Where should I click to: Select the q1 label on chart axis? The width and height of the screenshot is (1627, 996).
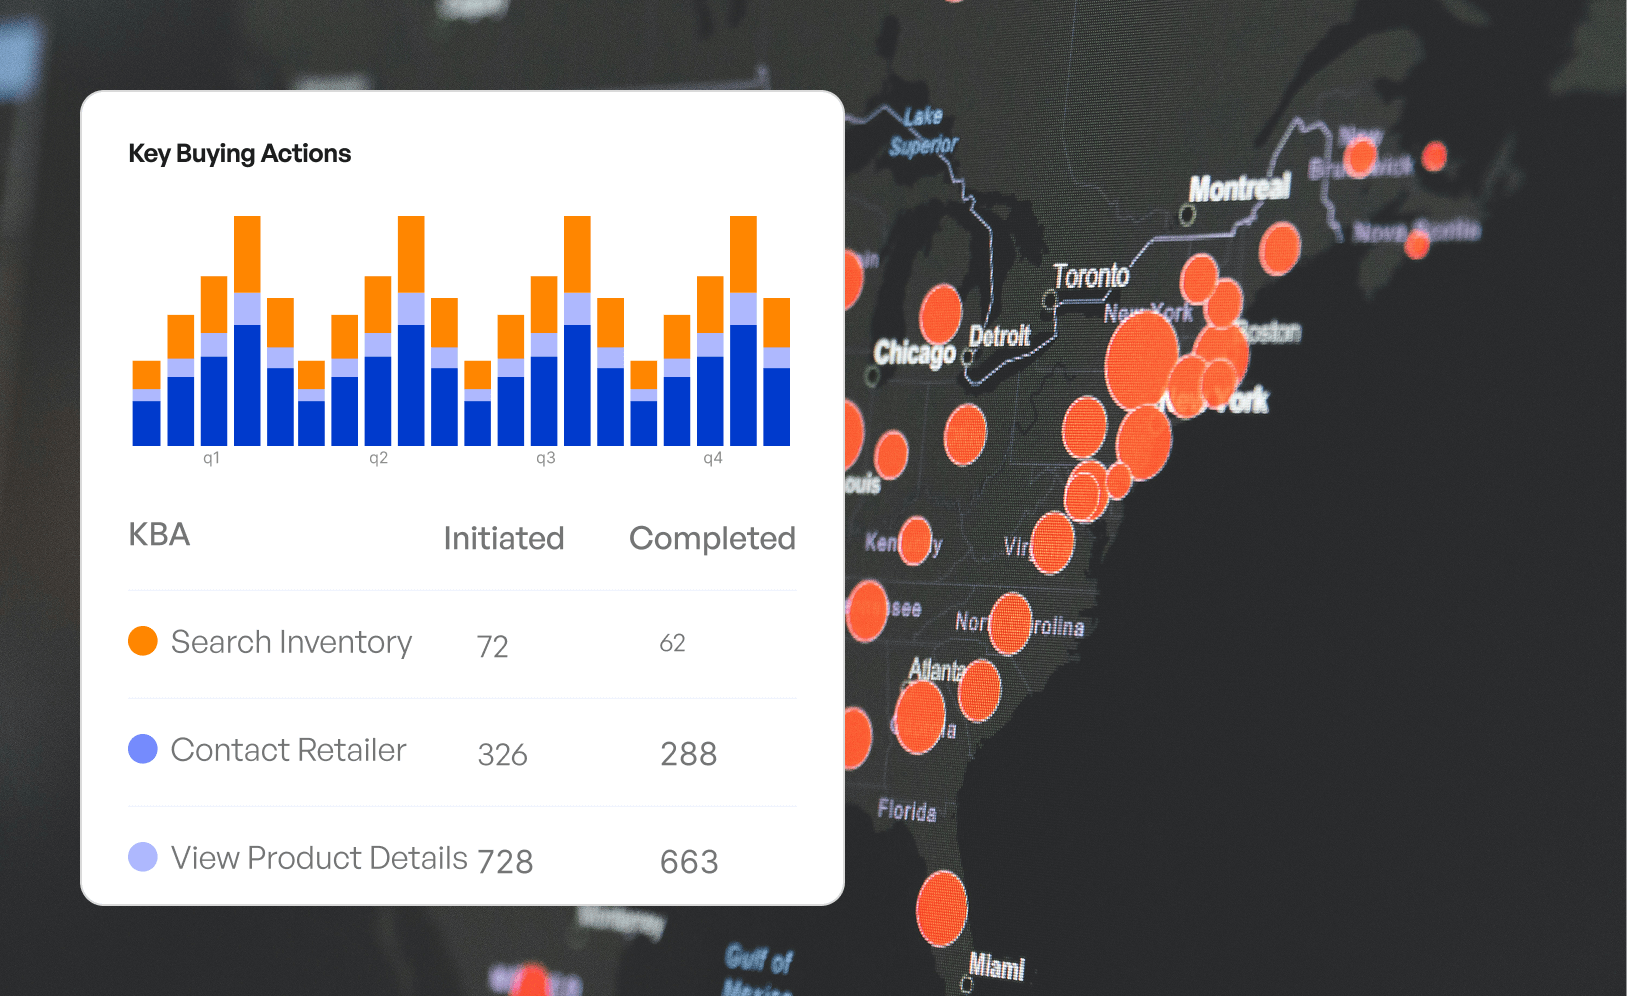[x=211, y=458]
